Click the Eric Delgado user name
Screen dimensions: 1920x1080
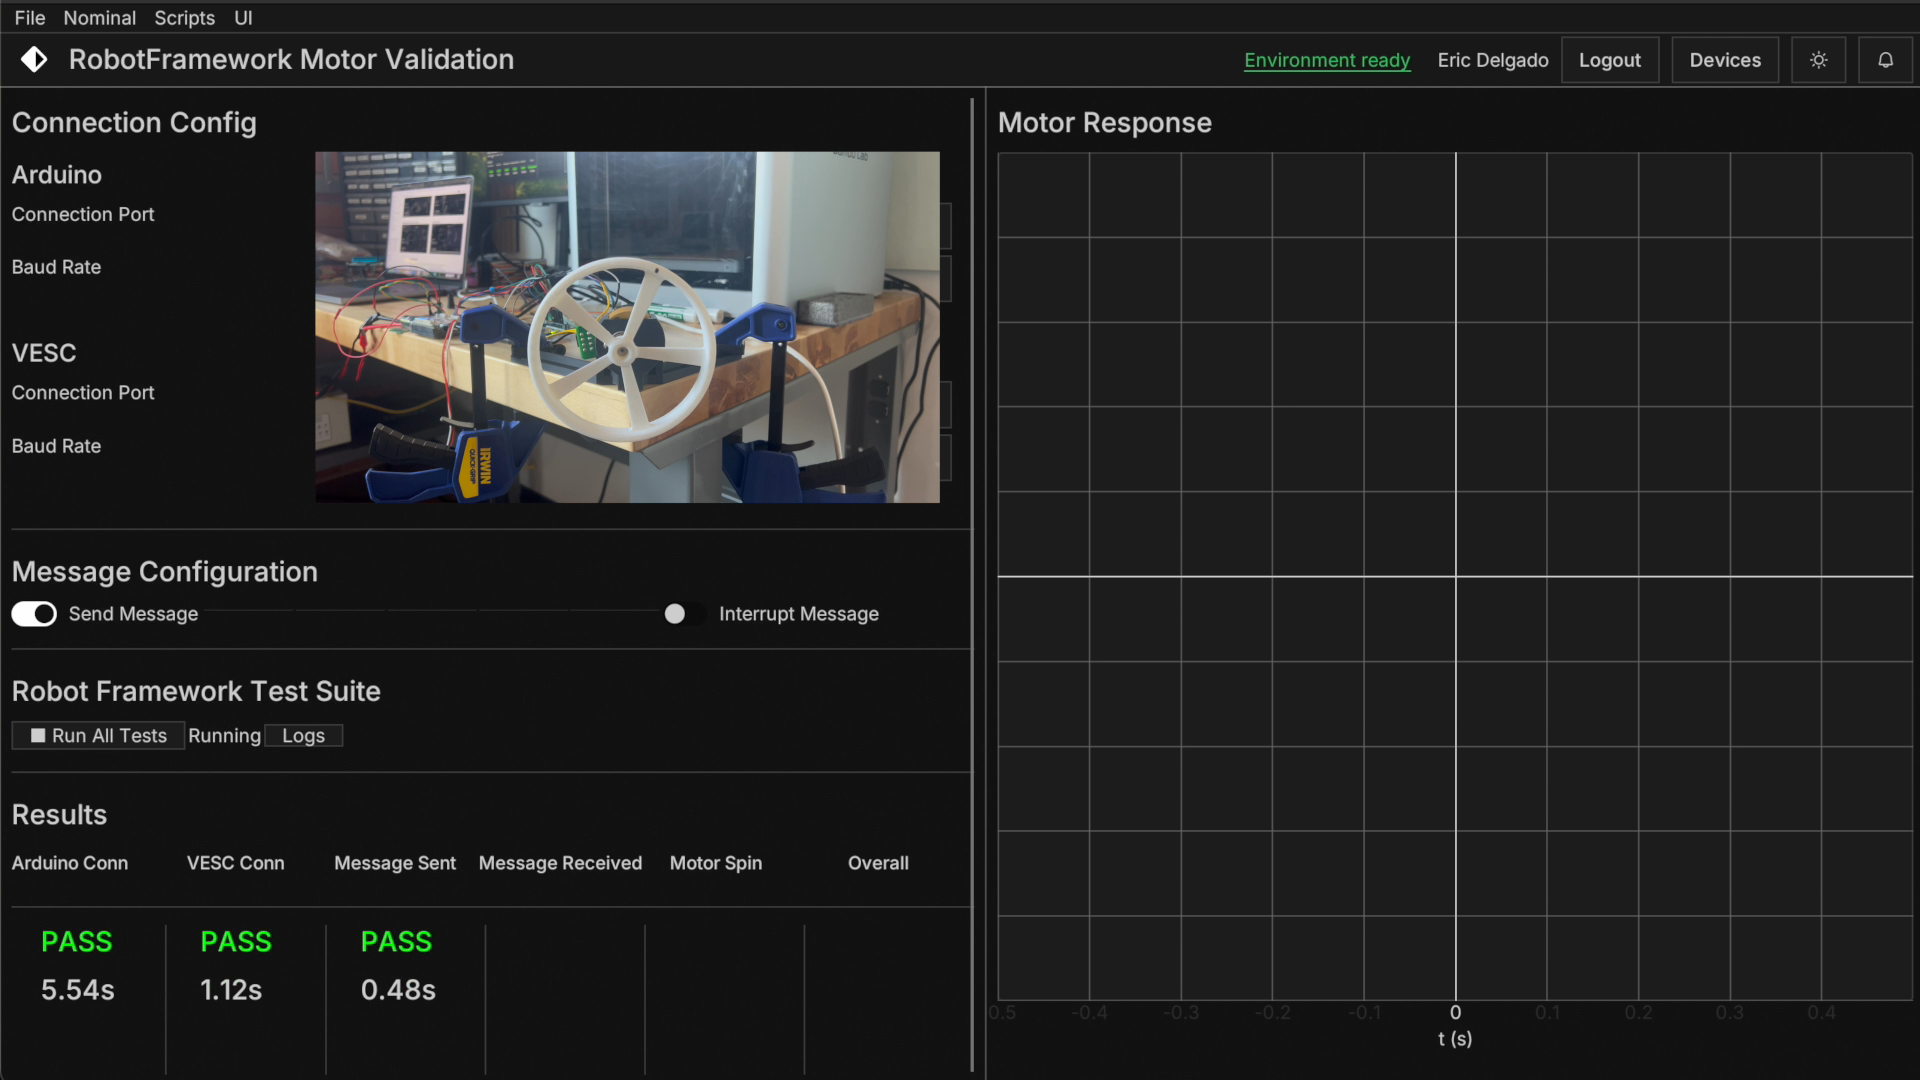click(x=1492, y=60)
